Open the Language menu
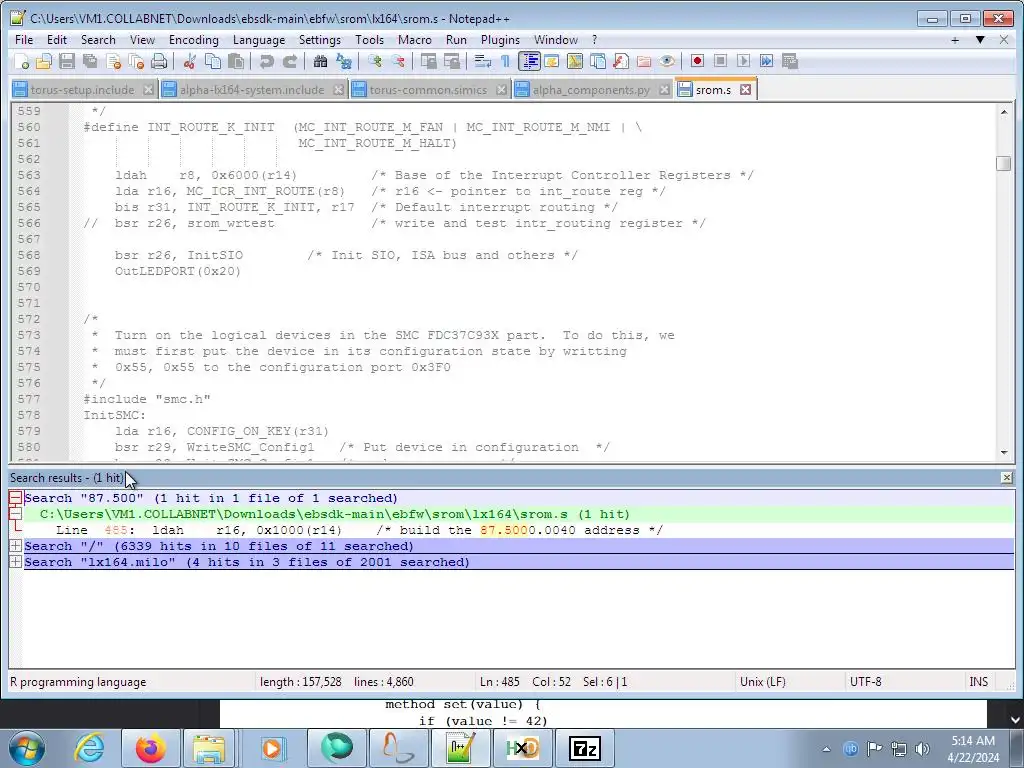 click(259, 40)
